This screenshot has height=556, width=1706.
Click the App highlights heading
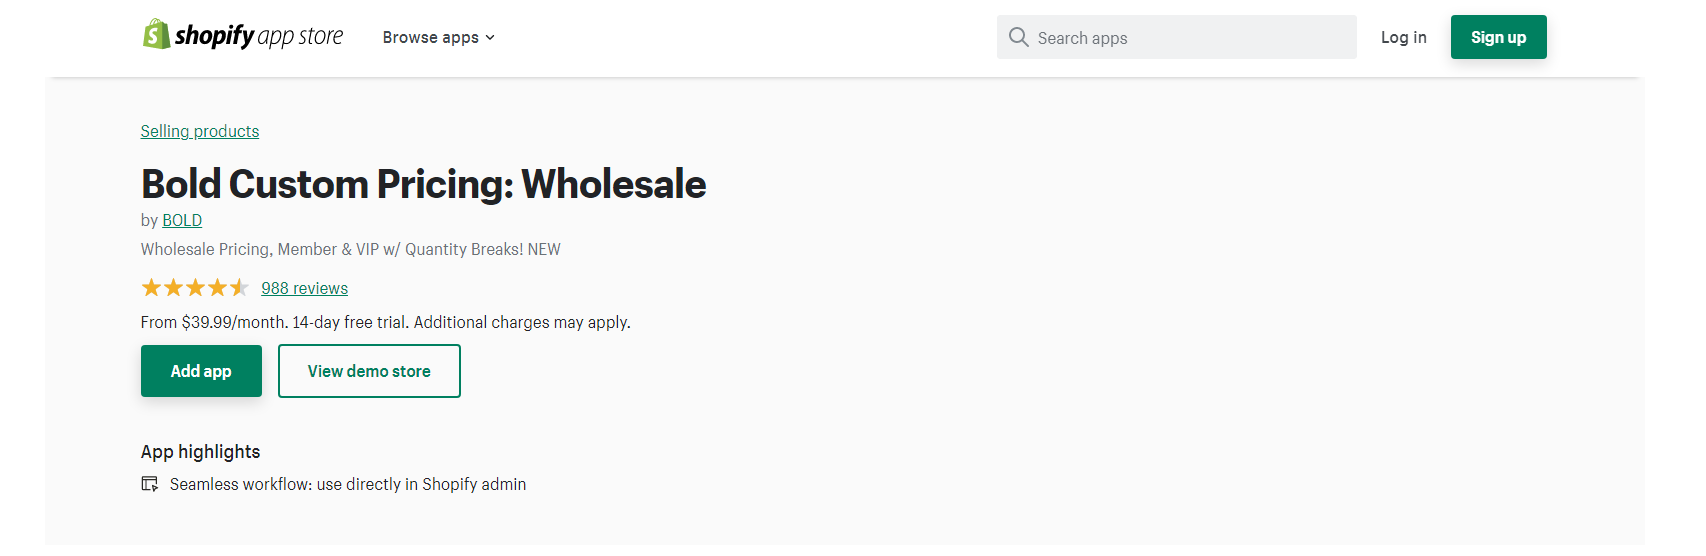coord(200,452)
